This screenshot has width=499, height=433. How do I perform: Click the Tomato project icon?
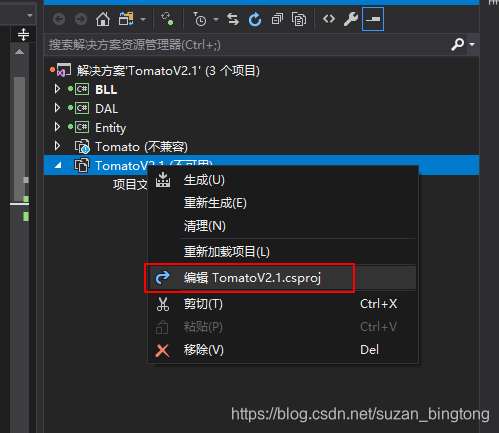(82, 146)
